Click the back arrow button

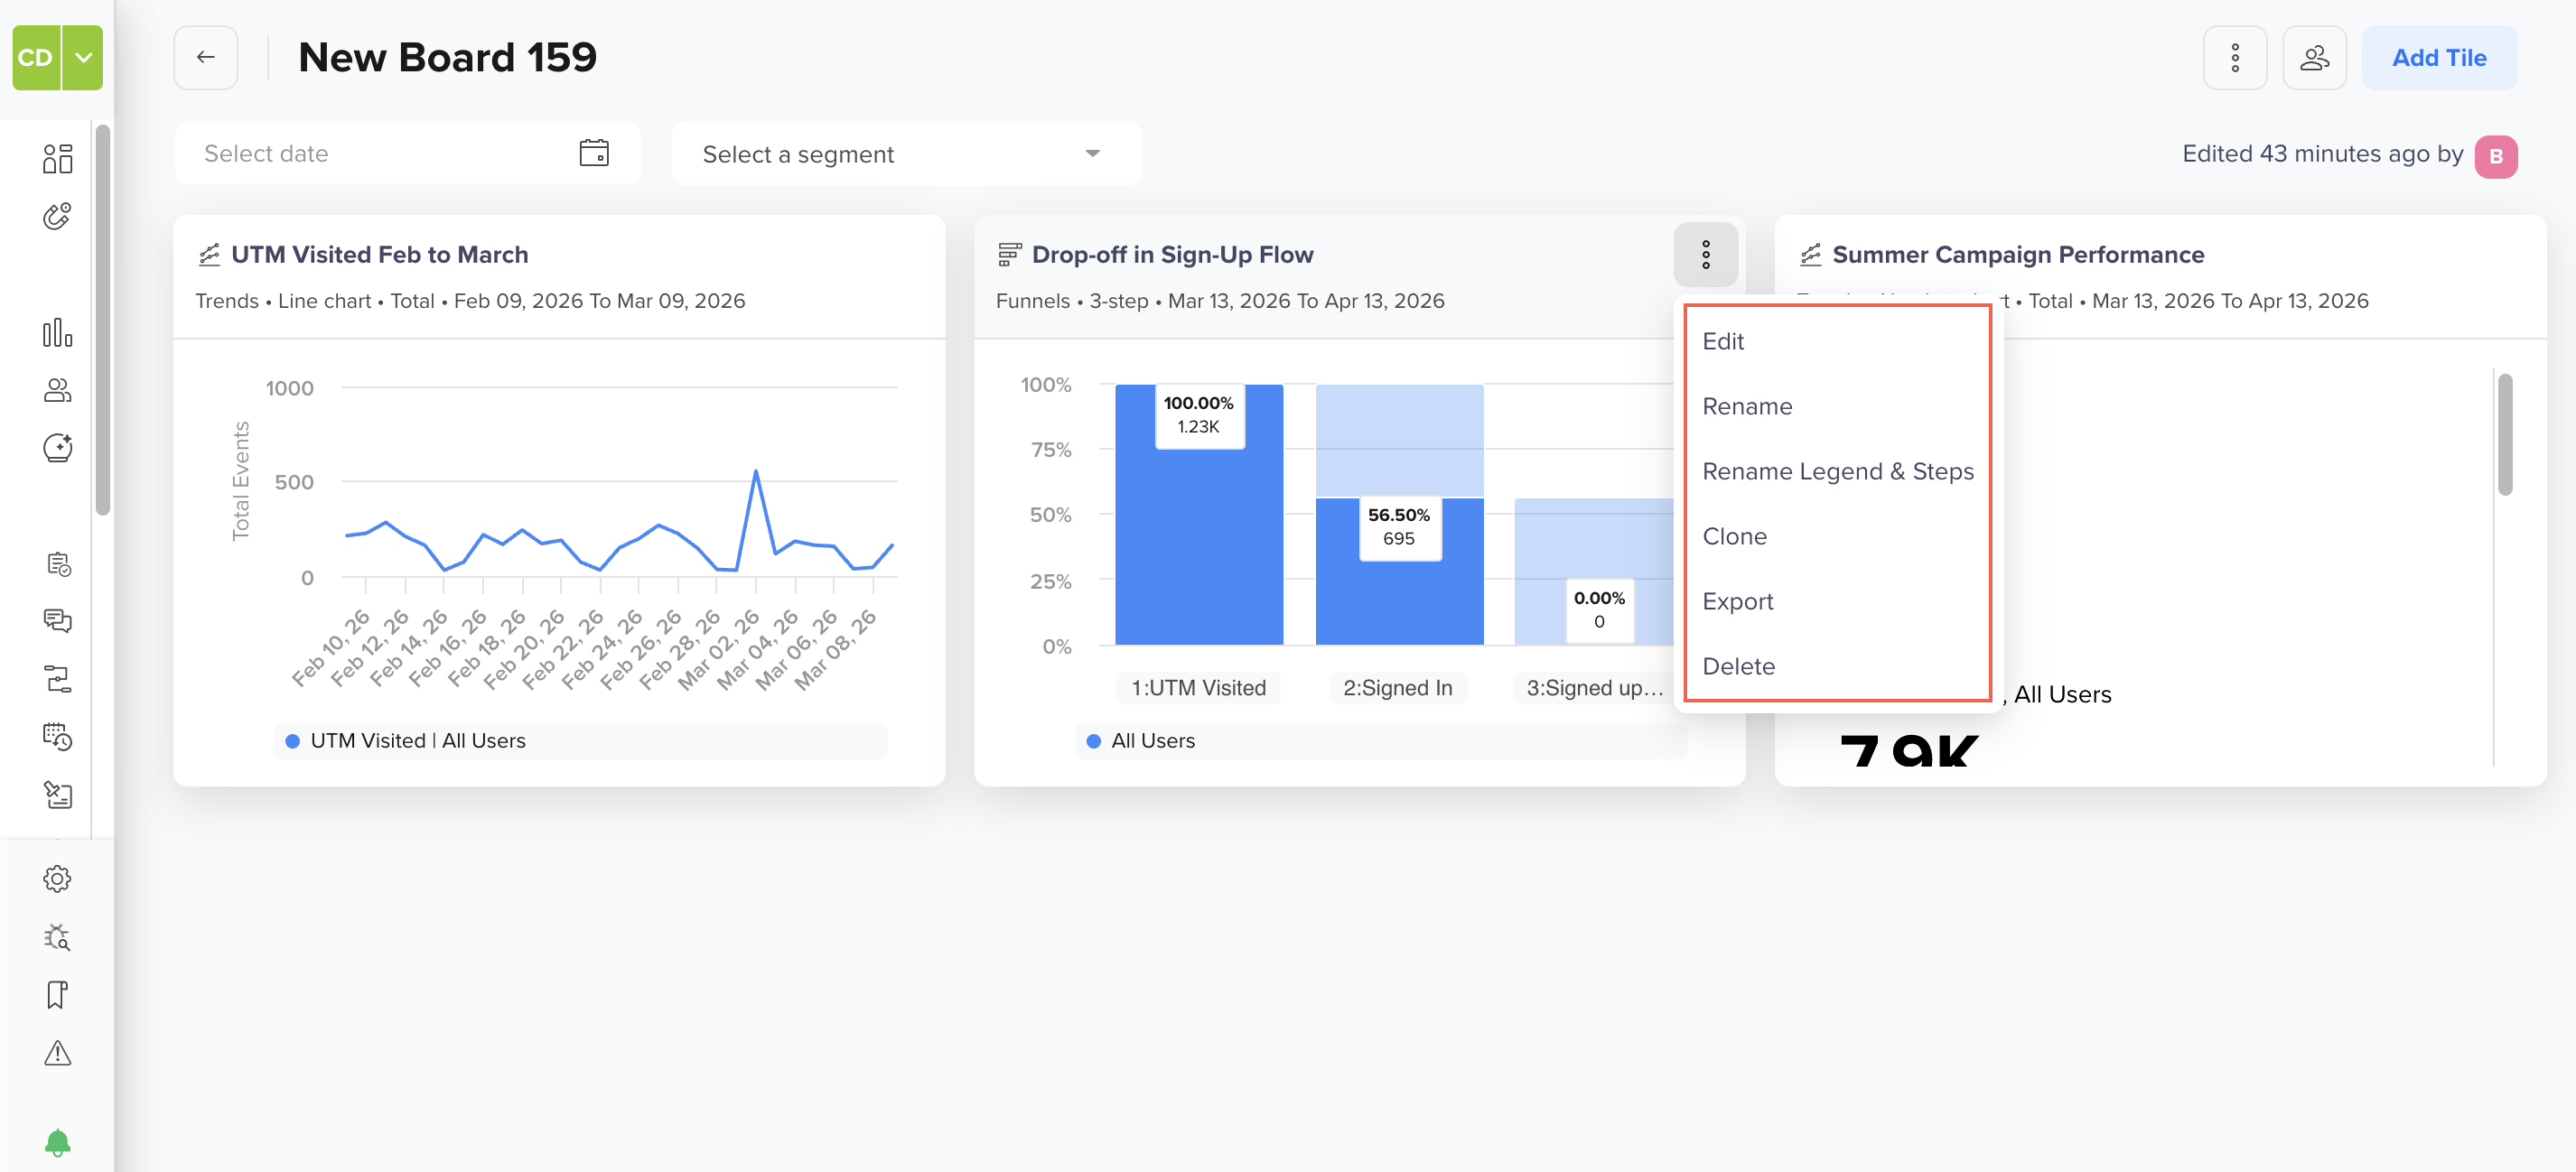[205, 57]
